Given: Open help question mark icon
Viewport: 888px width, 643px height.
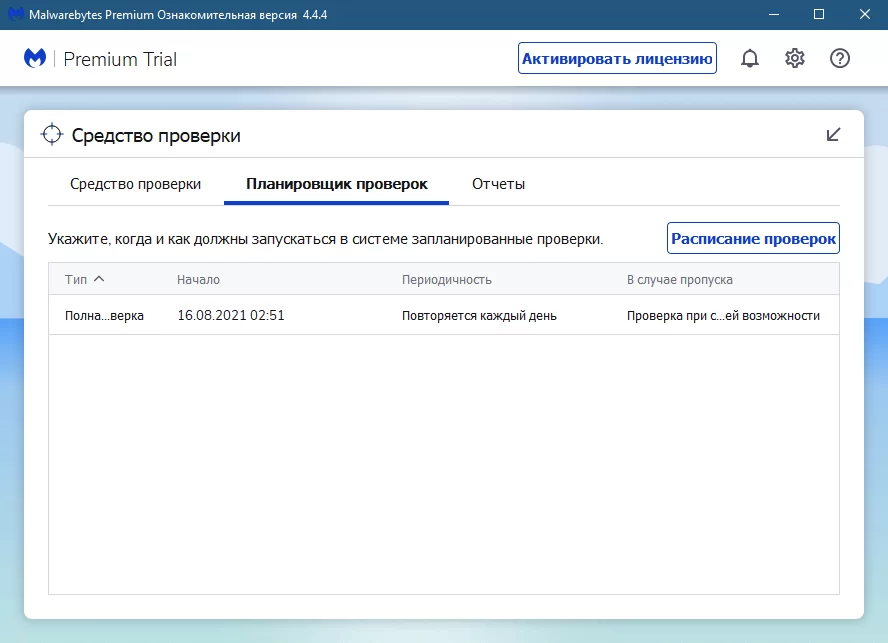Looking at the screenshot, I should tap(840, 58).
